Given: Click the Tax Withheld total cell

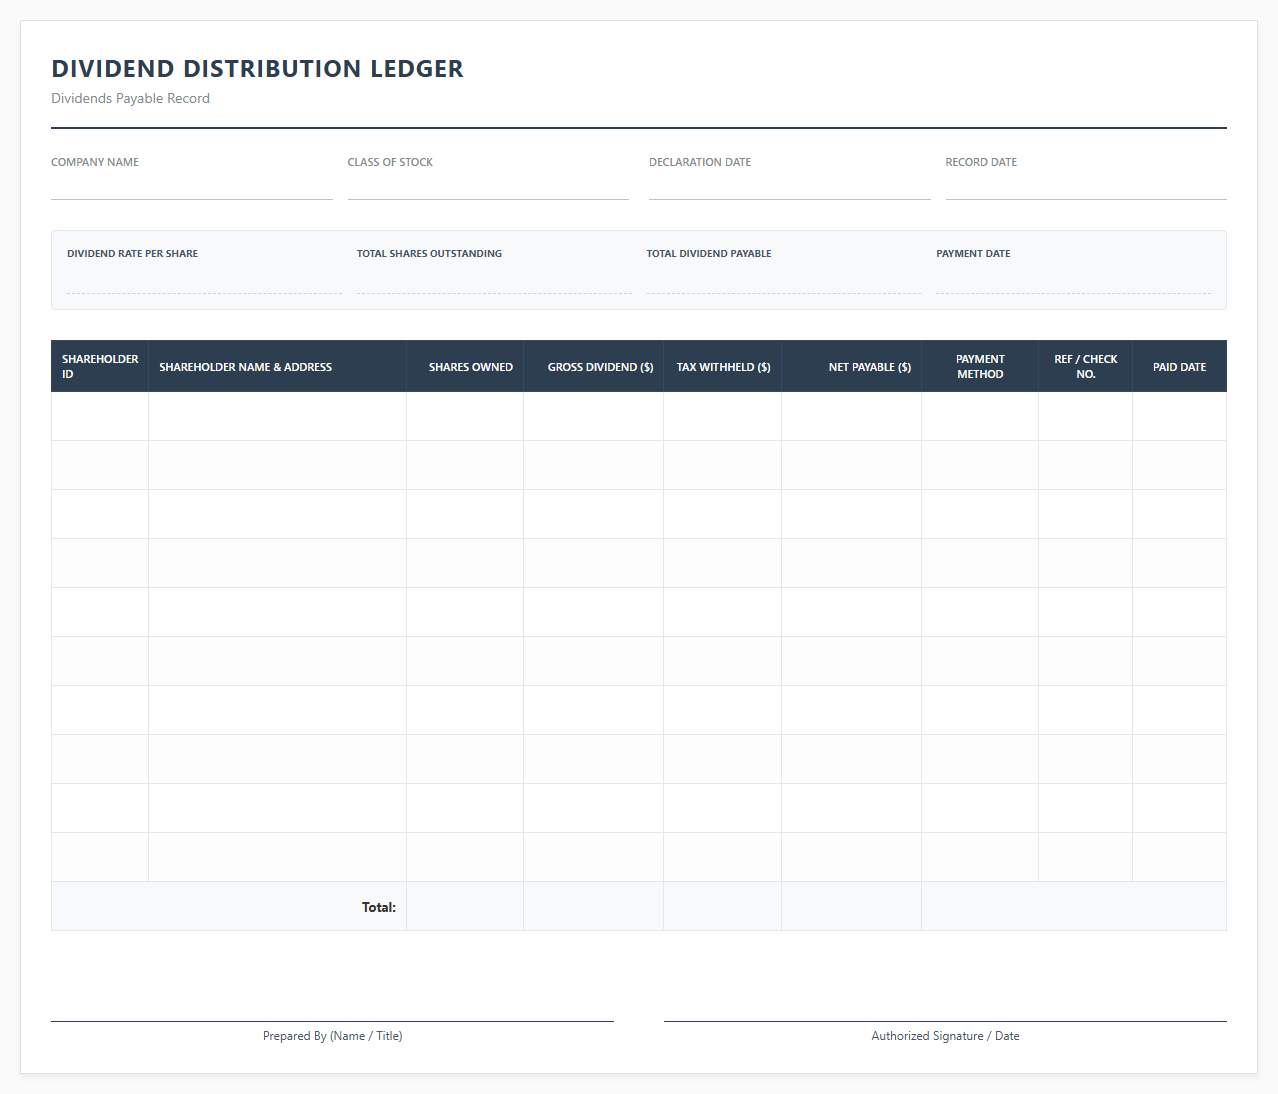Looking at the screenshot, I should 723,906.
